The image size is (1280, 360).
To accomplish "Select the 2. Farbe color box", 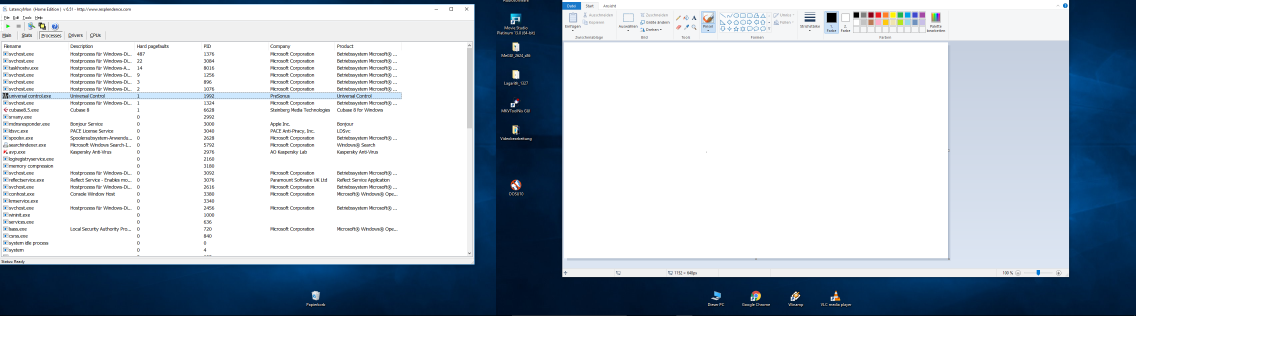I will (845, 22).
